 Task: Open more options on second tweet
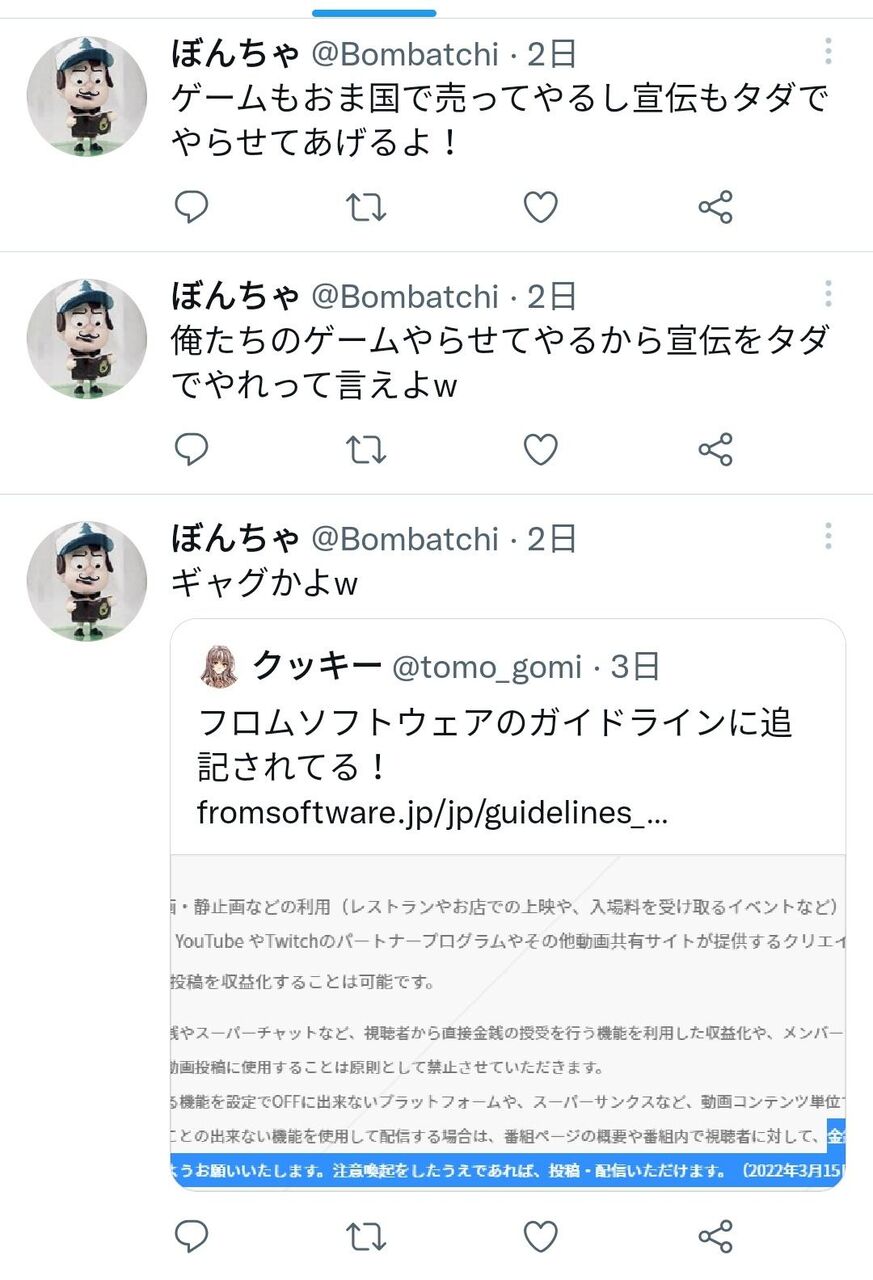pyautogui.click(x=828, y=294)
